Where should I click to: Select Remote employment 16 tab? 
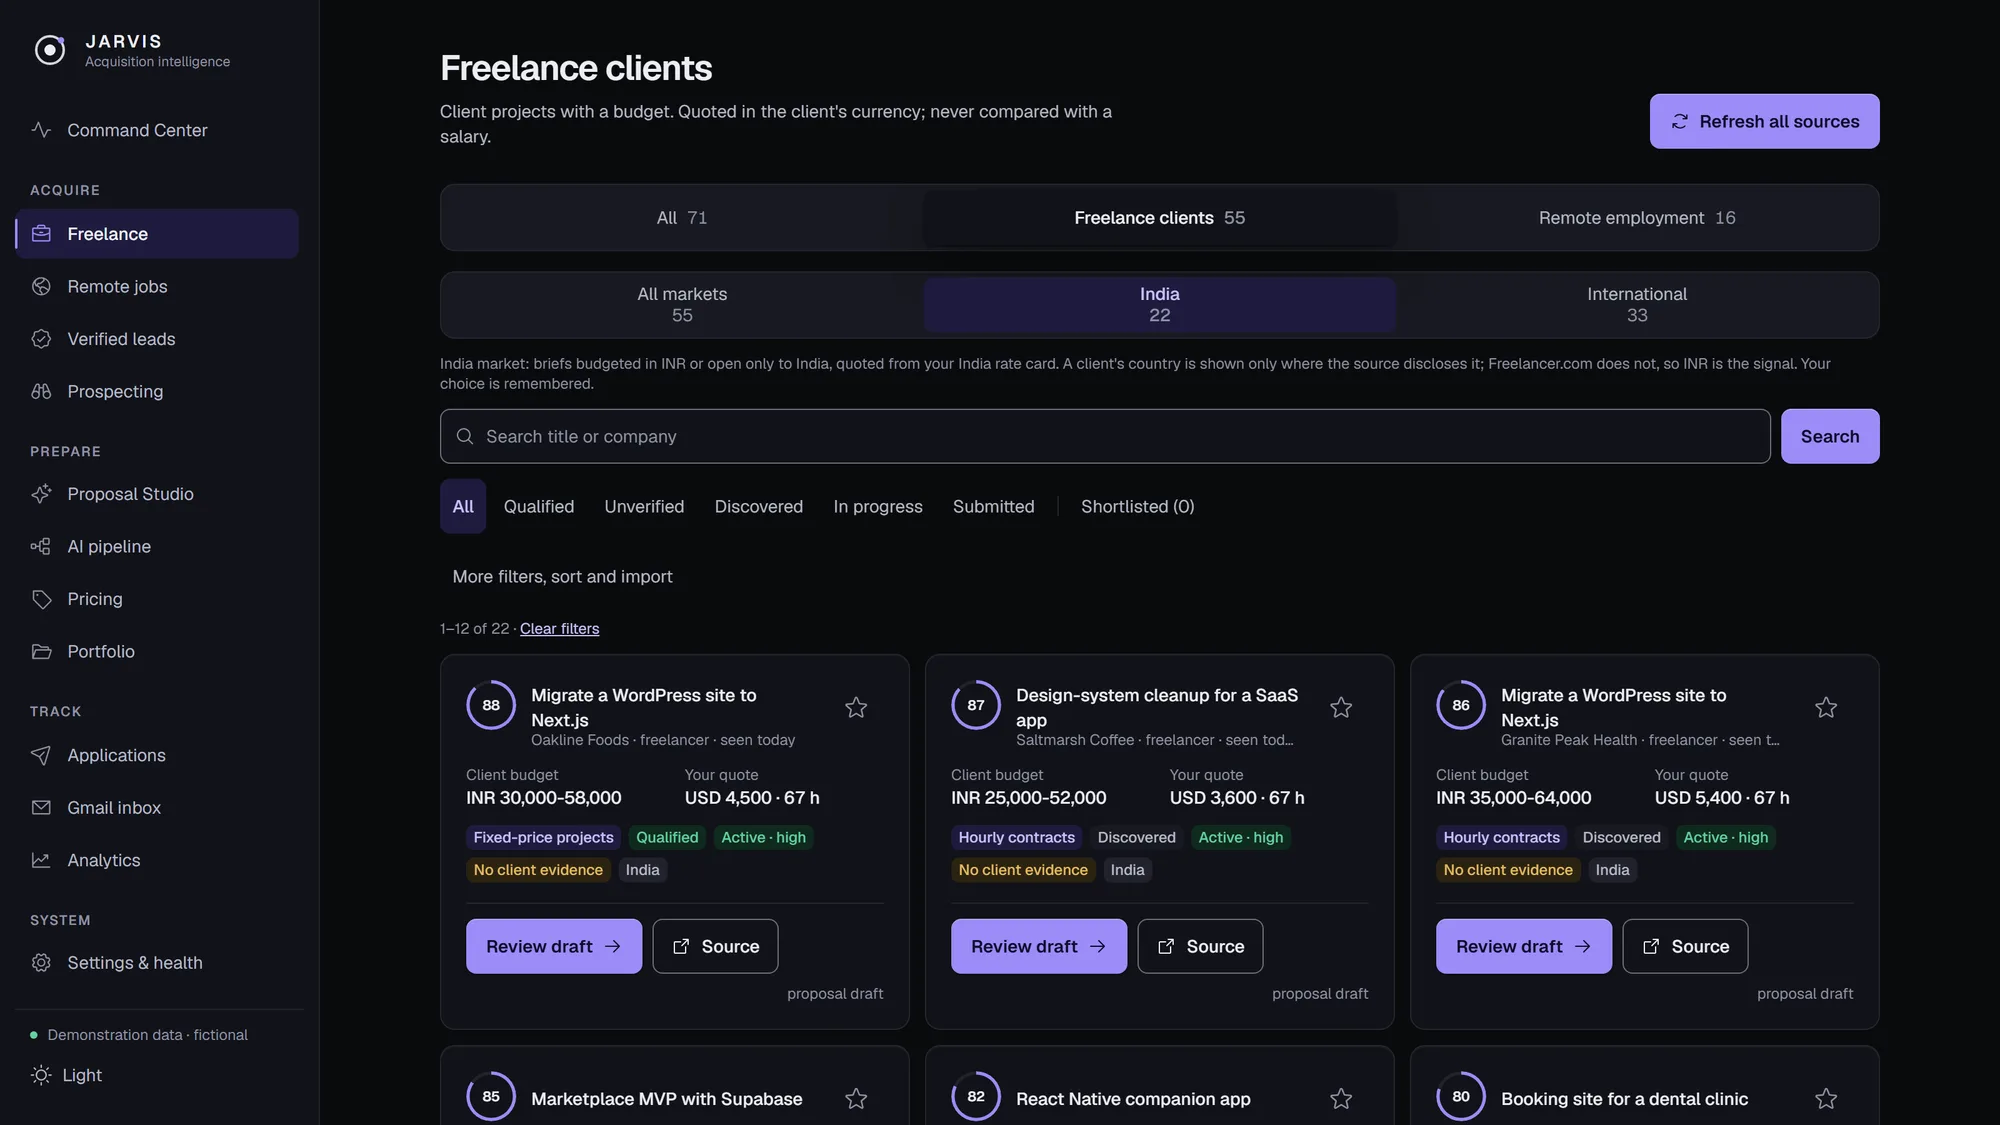click(1637, 217)
